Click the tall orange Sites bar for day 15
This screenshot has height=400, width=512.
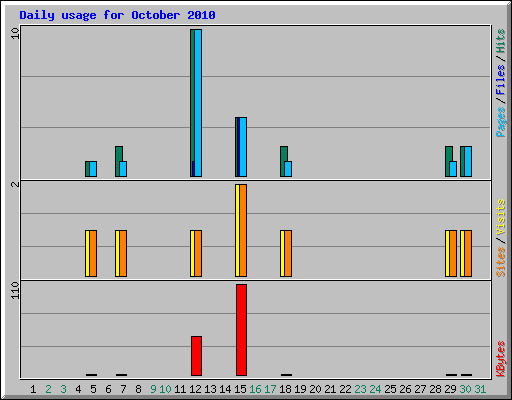(x=243, y=230)
